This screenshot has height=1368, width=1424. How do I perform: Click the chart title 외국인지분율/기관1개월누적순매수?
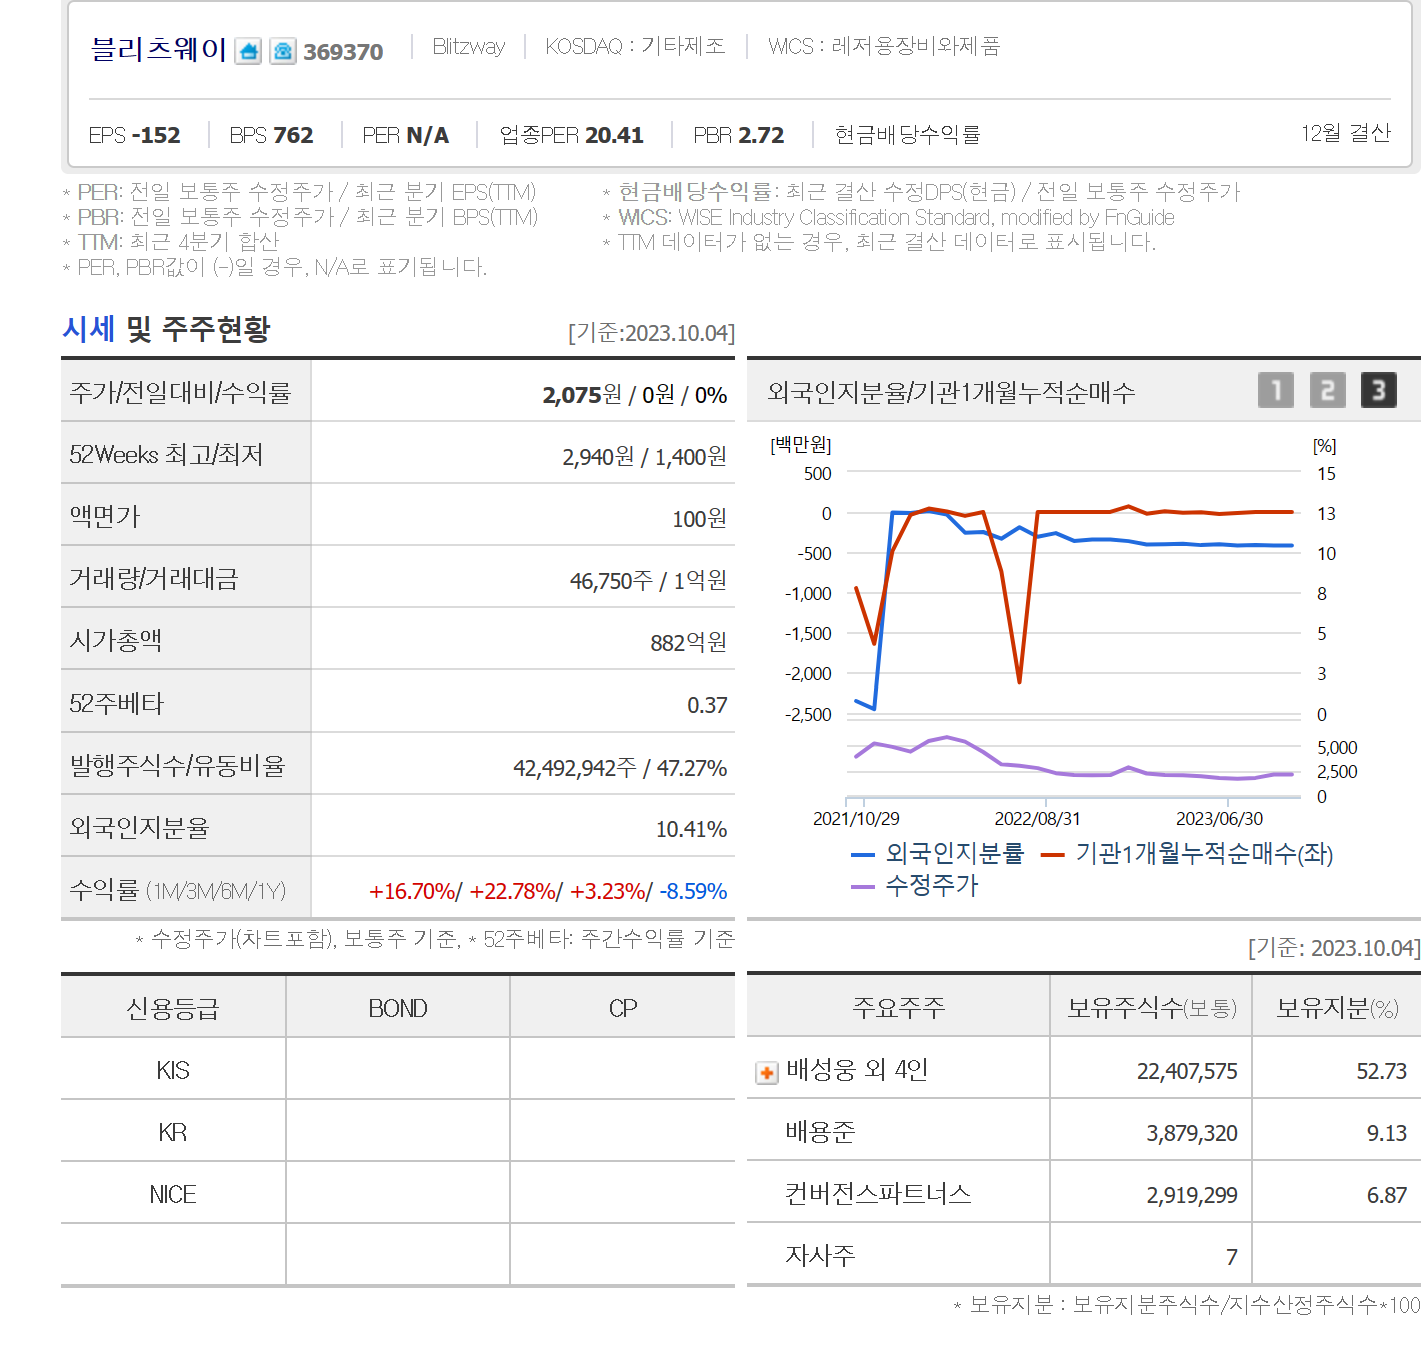951,393
